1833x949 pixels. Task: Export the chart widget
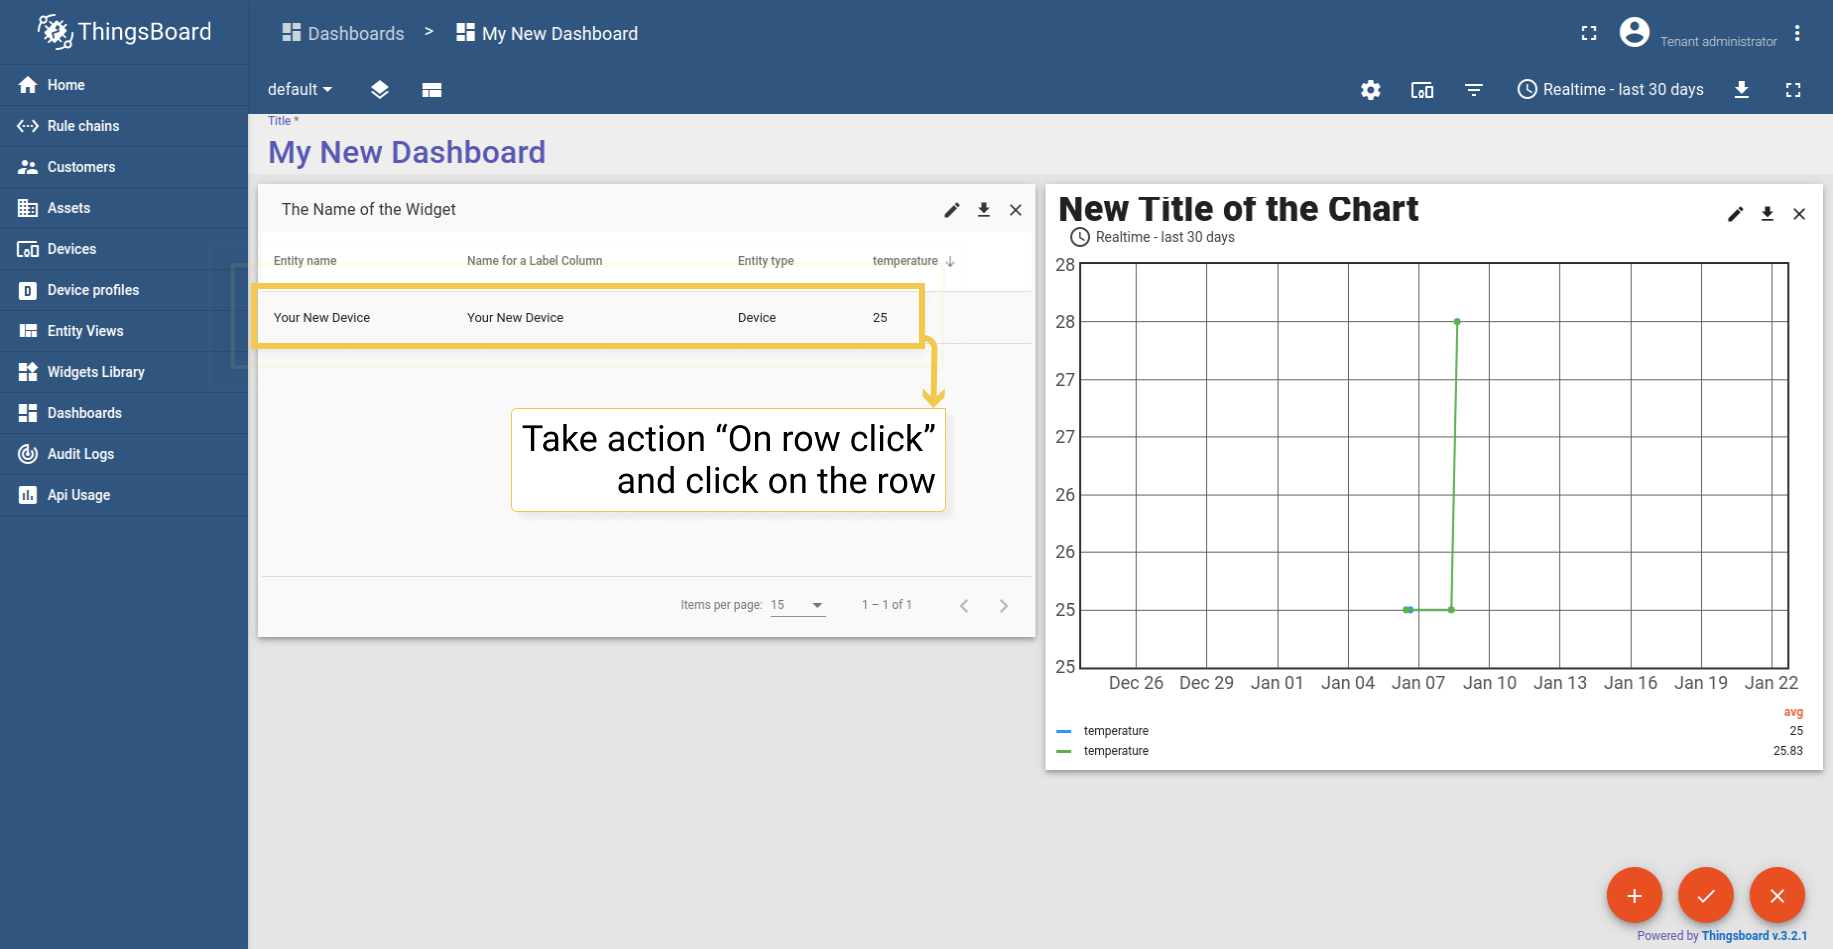click(1768, 214)
